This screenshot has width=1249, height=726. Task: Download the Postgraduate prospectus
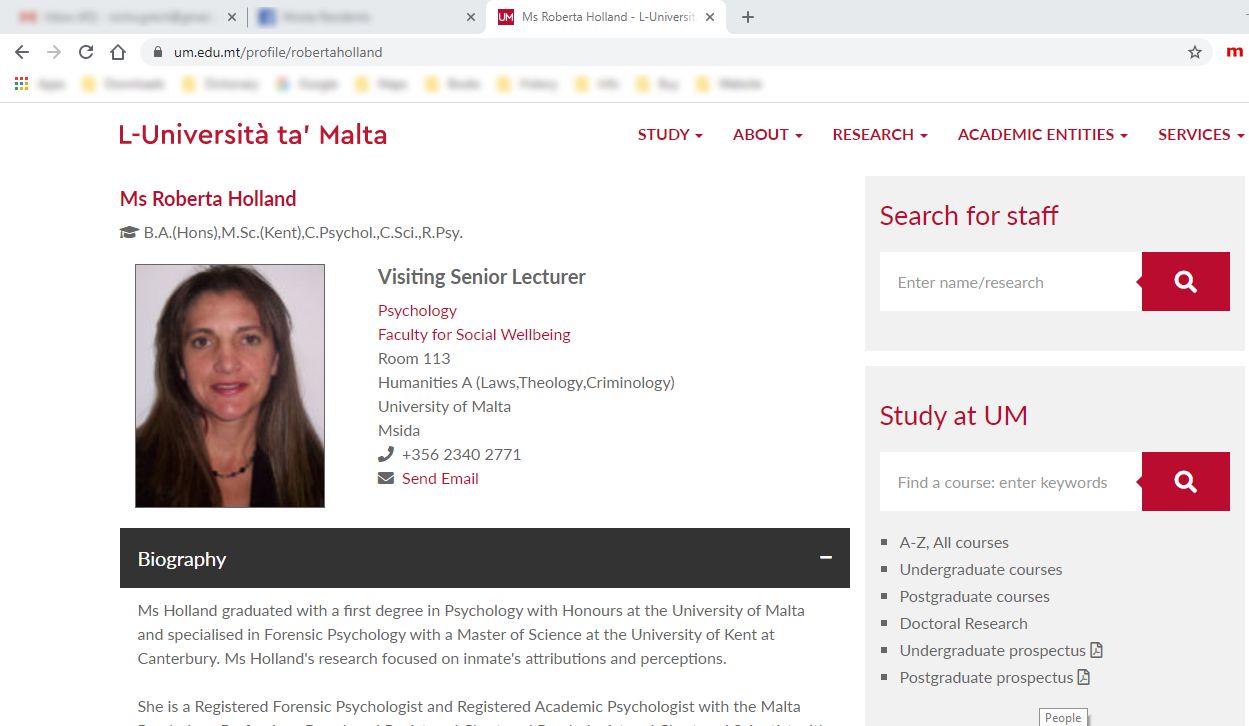[995, 677]
